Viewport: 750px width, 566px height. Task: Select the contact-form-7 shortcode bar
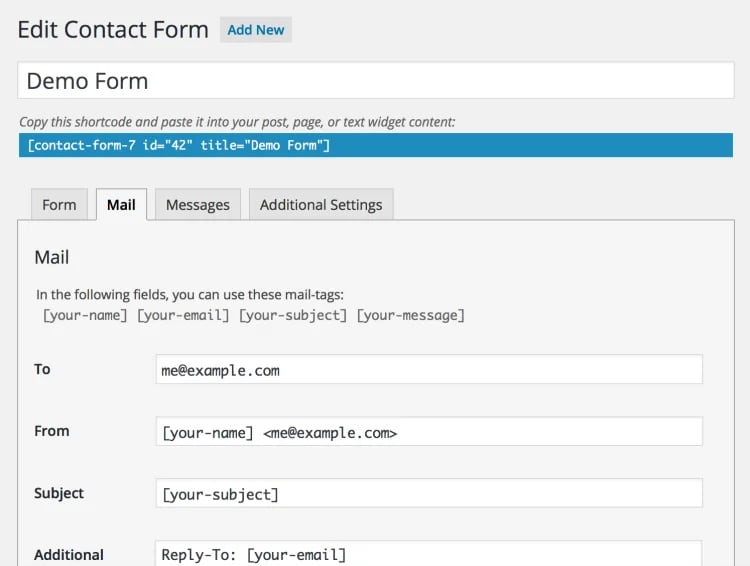tap(375, 145)
